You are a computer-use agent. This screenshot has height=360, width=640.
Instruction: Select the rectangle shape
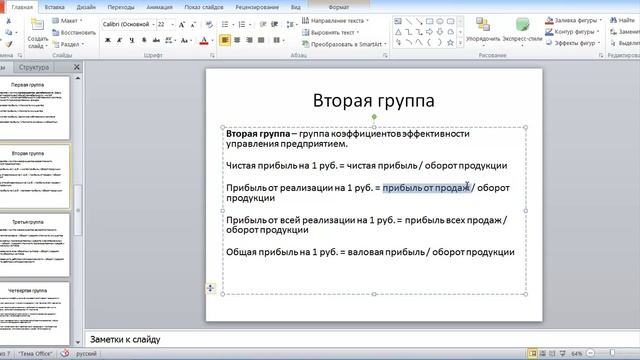point(429,21)
